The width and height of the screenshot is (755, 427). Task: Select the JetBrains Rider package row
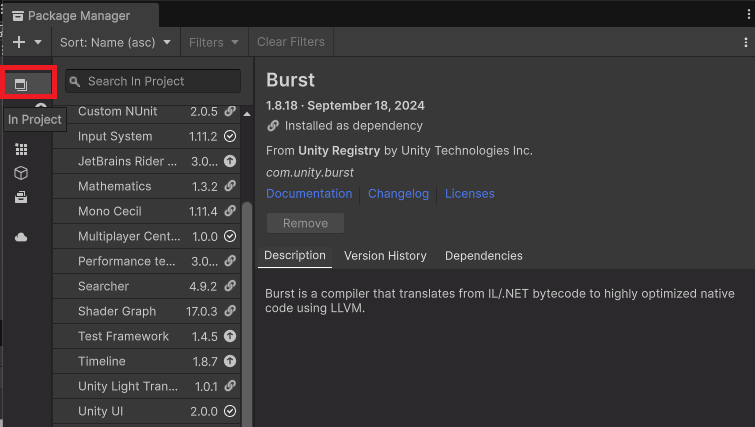click(x=146, y=161)
